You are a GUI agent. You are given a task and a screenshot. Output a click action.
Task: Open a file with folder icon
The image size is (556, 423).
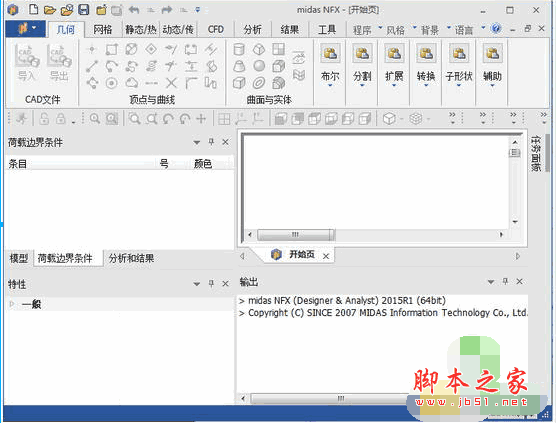coord(50,10)
